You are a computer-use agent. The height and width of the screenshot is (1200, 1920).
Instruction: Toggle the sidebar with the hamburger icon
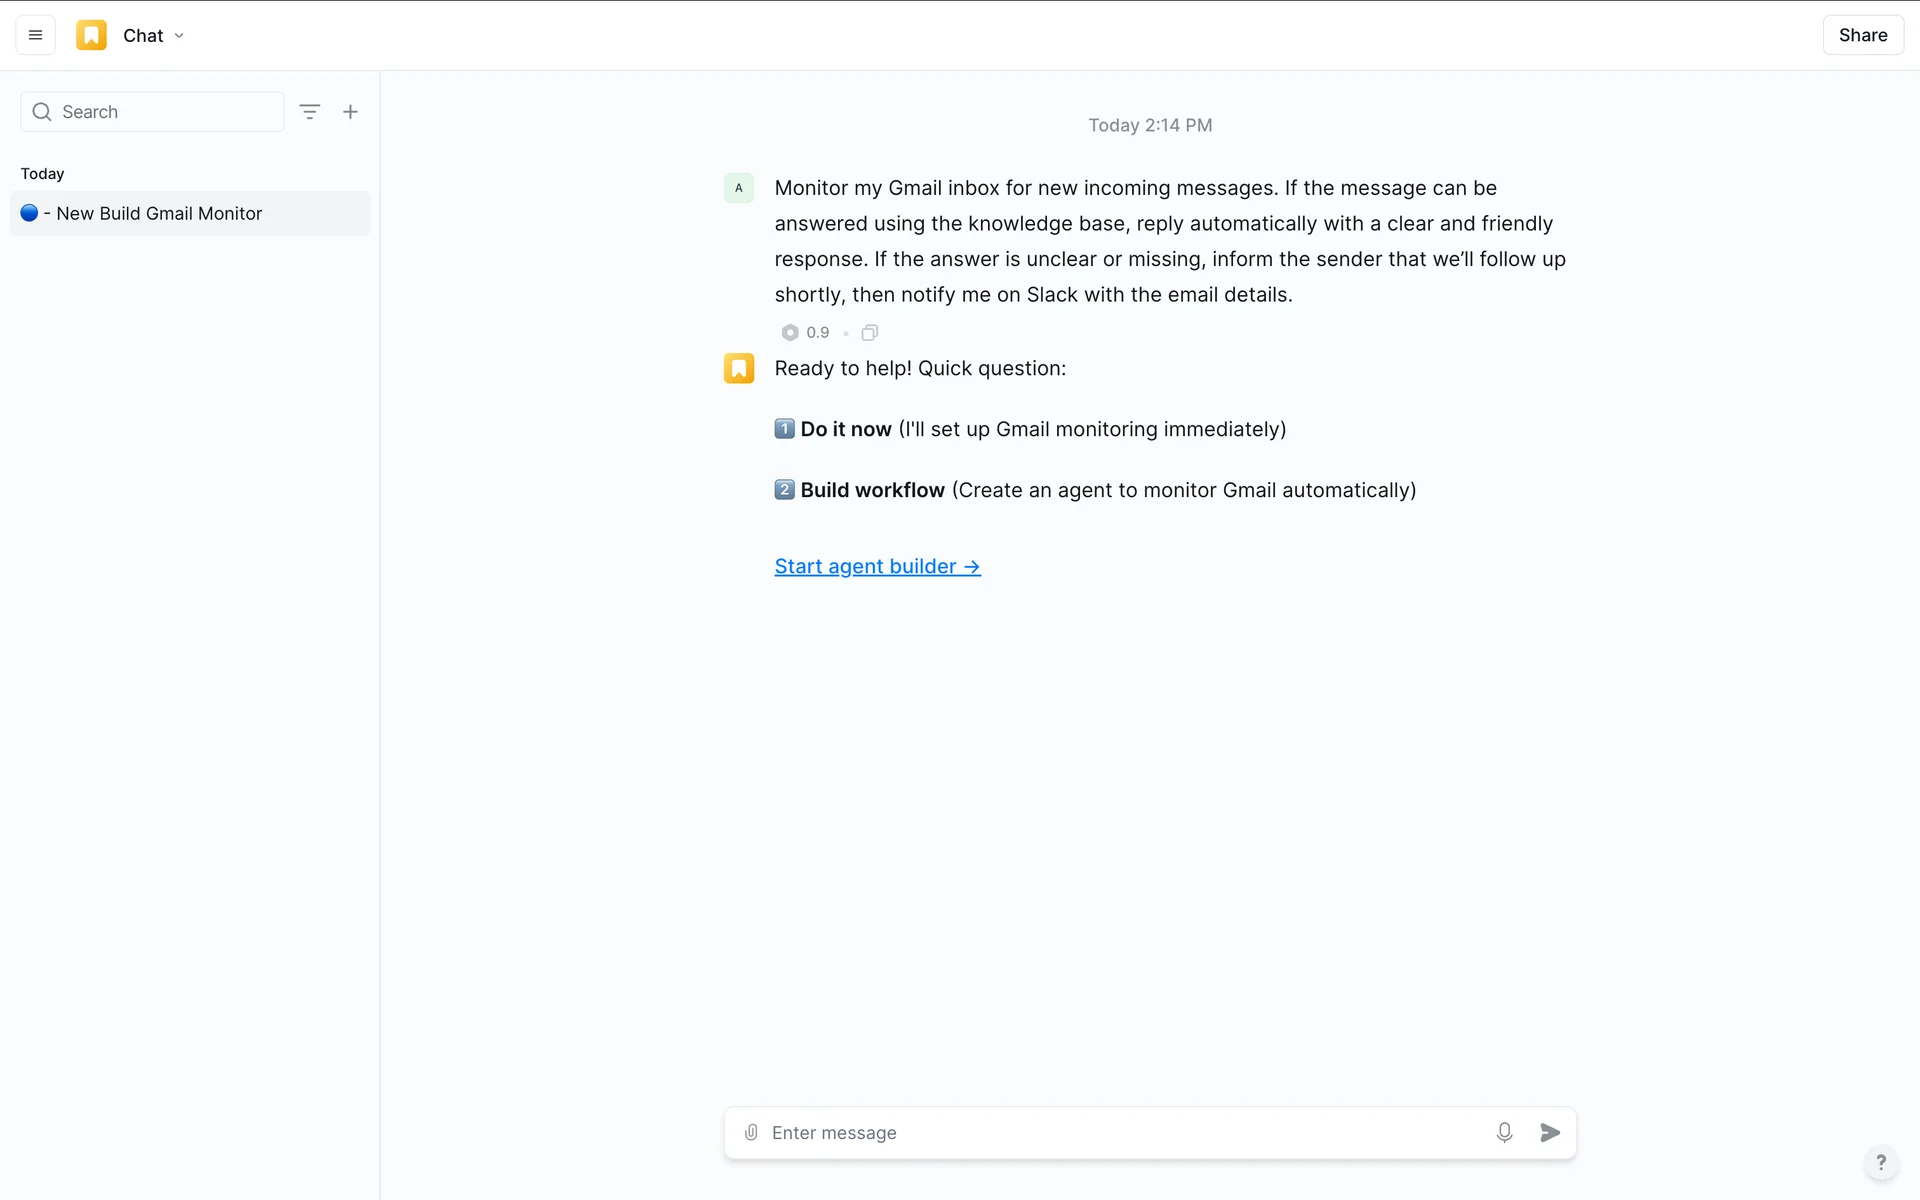35,35
